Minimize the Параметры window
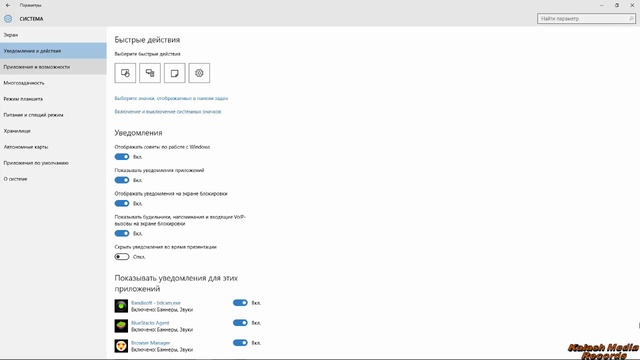Viewport: 640px width, 360px height. click(x=602, y=5)
